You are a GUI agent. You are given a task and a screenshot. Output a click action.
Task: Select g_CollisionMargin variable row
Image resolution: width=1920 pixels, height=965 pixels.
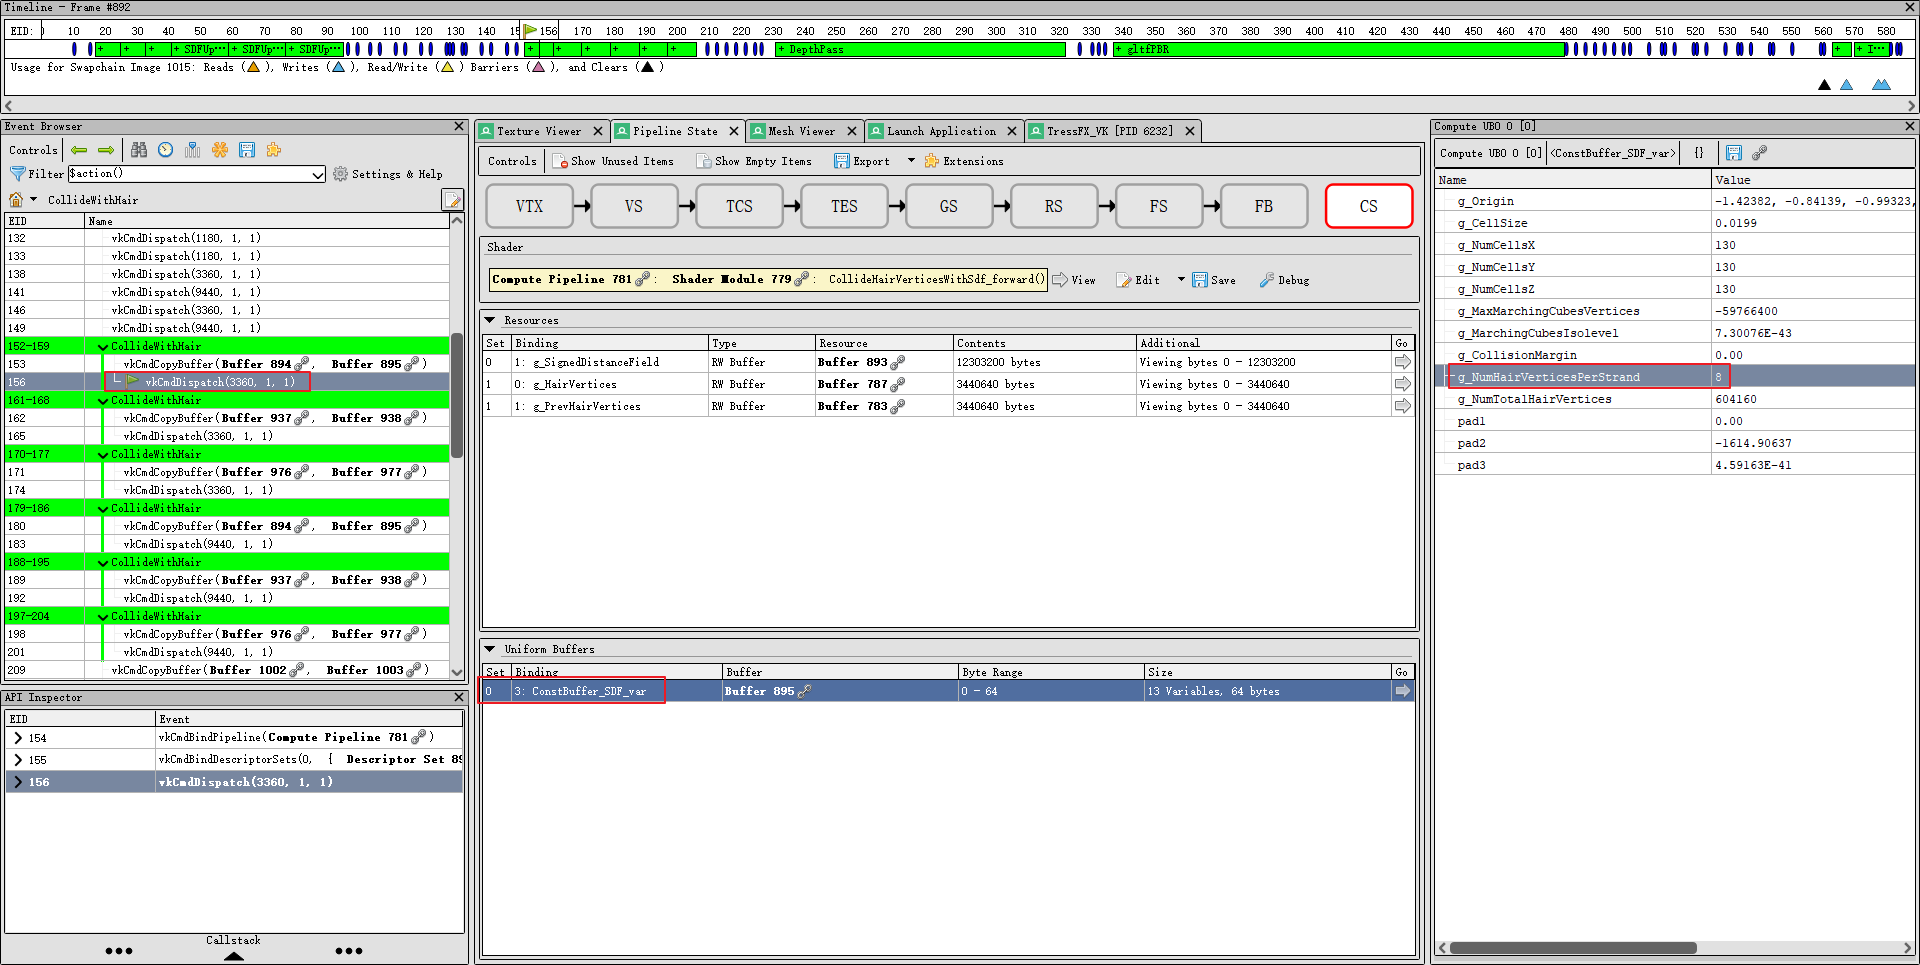(1675, 355)
